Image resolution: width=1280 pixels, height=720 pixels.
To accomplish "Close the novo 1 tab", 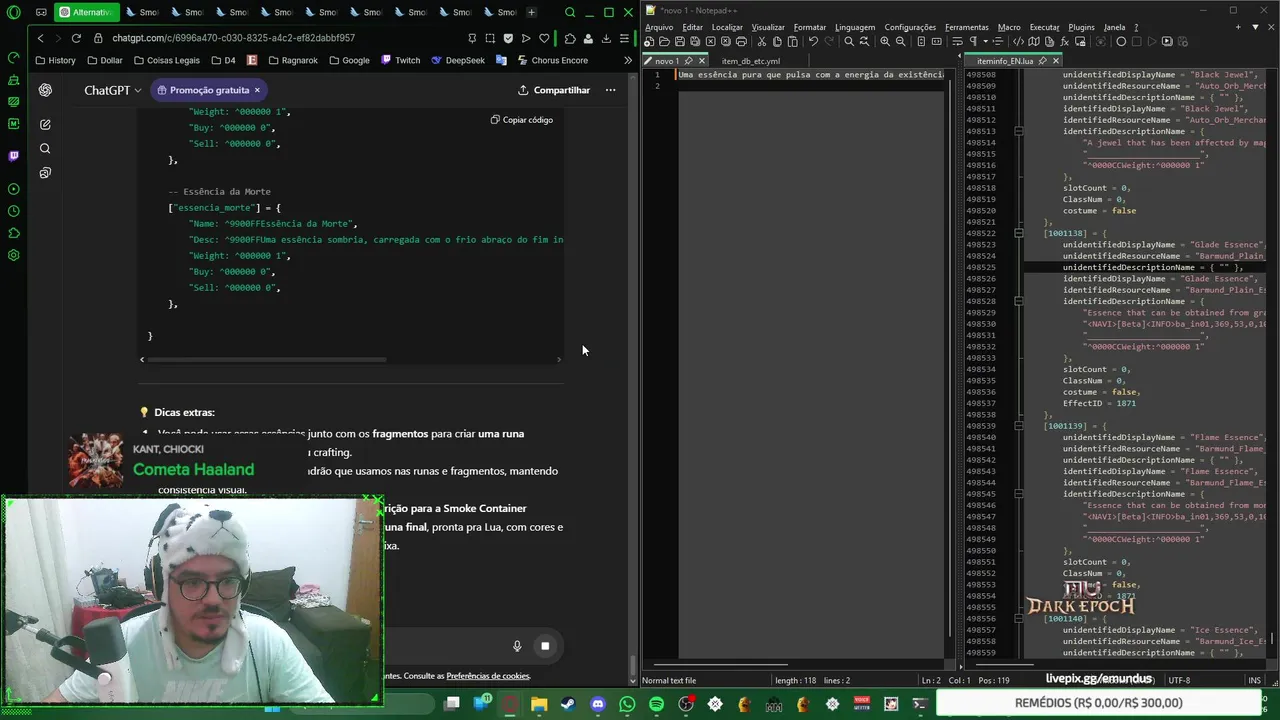I will click(702, 61).
